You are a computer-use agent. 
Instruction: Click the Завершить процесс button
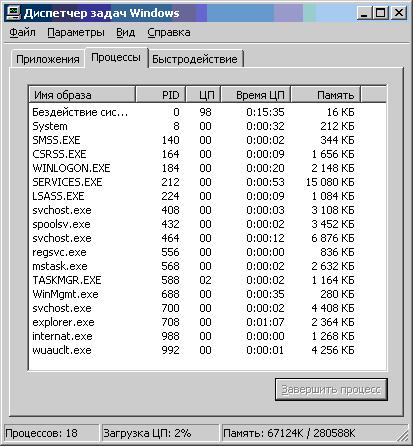click(x=331, y=389)
